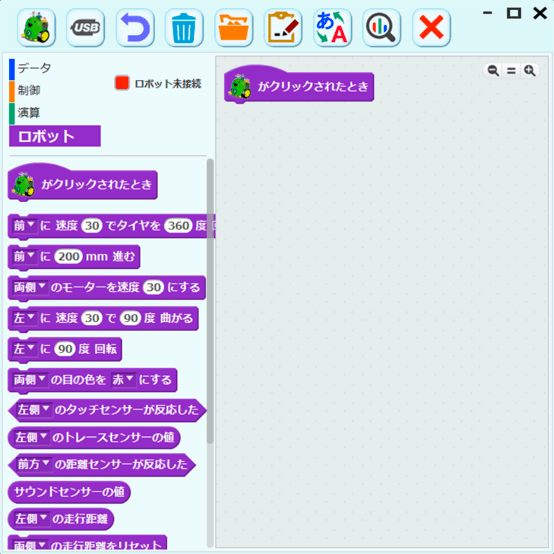Click the 200 mm value field
The width and height of the screenshot is (554, 554).
[69, 257]
